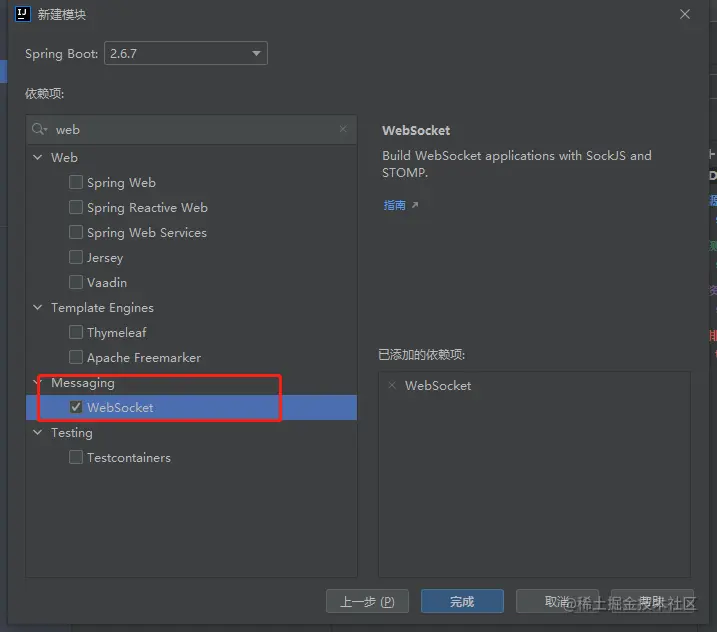
Task: Clear the dependency search text
Action: (x=343, y=129)
